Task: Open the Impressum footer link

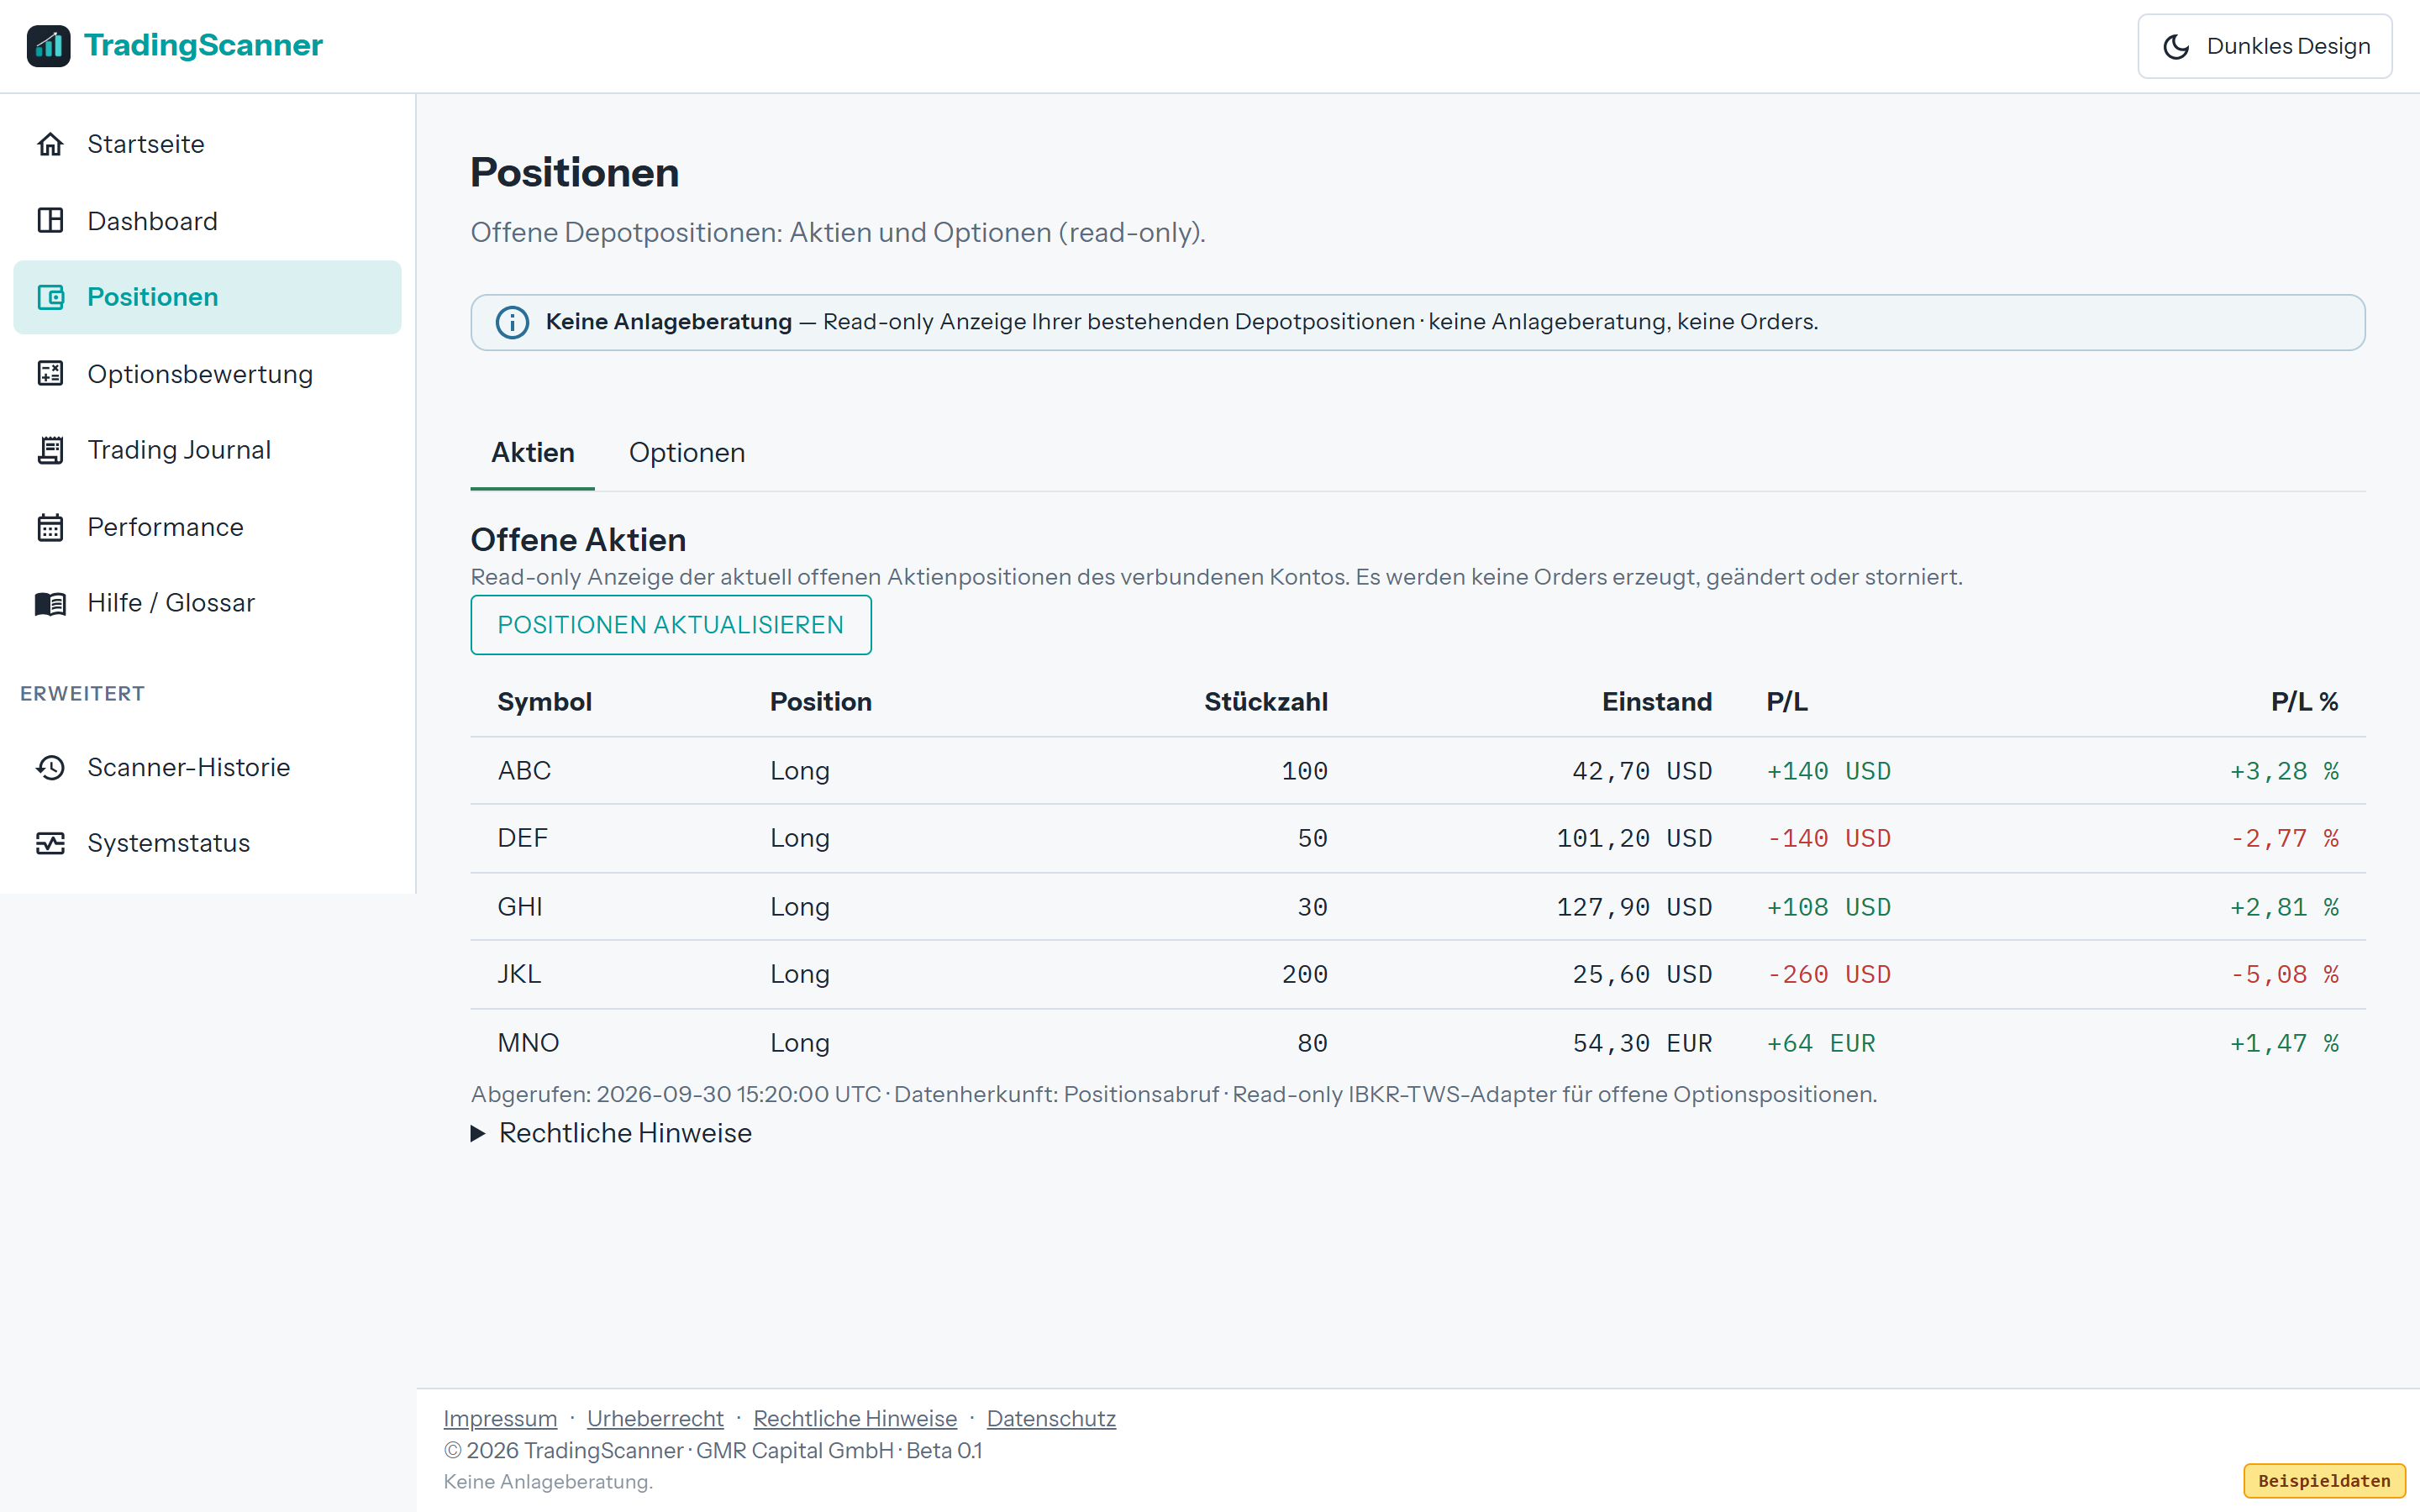Action: click(500, 1418)
